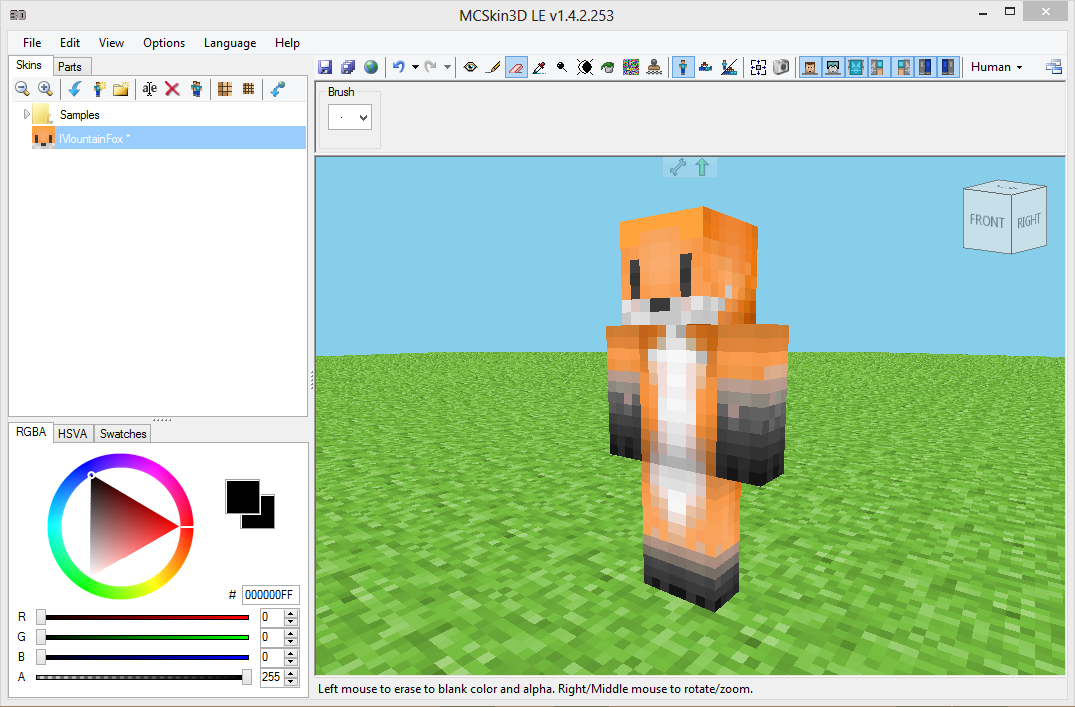Open the Language menu
1075x707 pixels.
pyautogui.click(x=230, y=43)
